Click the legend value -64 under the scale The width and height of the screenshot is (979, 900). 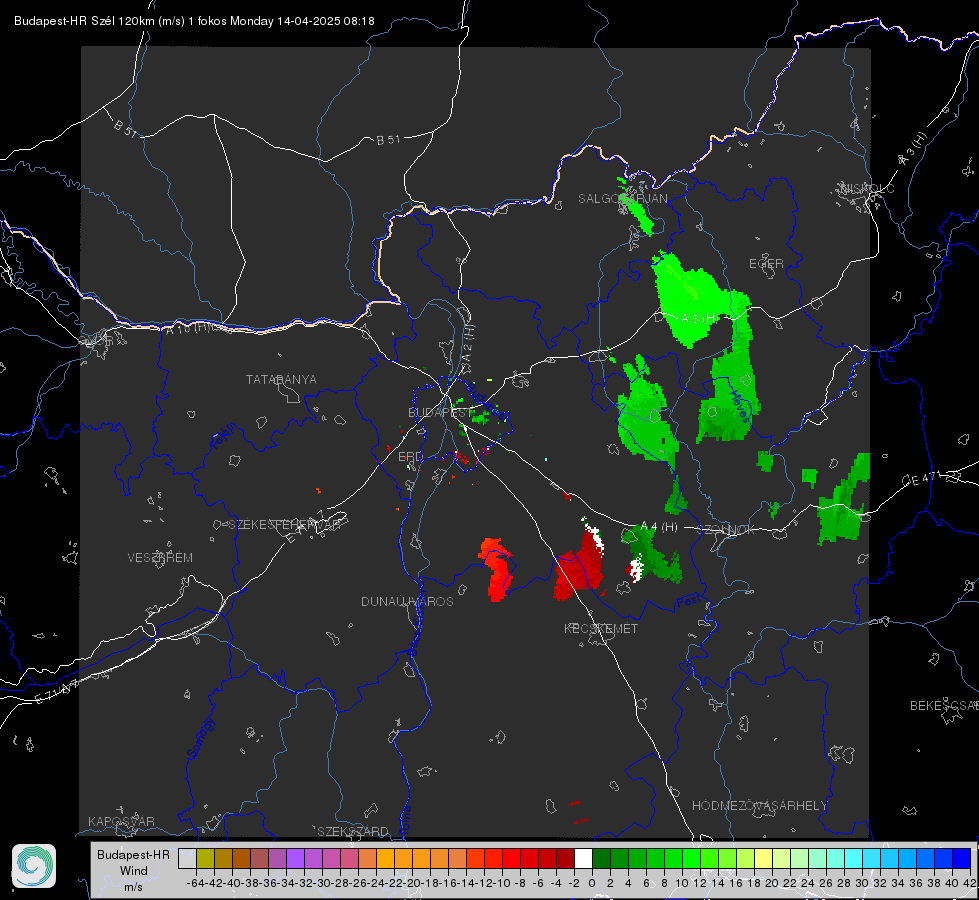tap(196, 883)
